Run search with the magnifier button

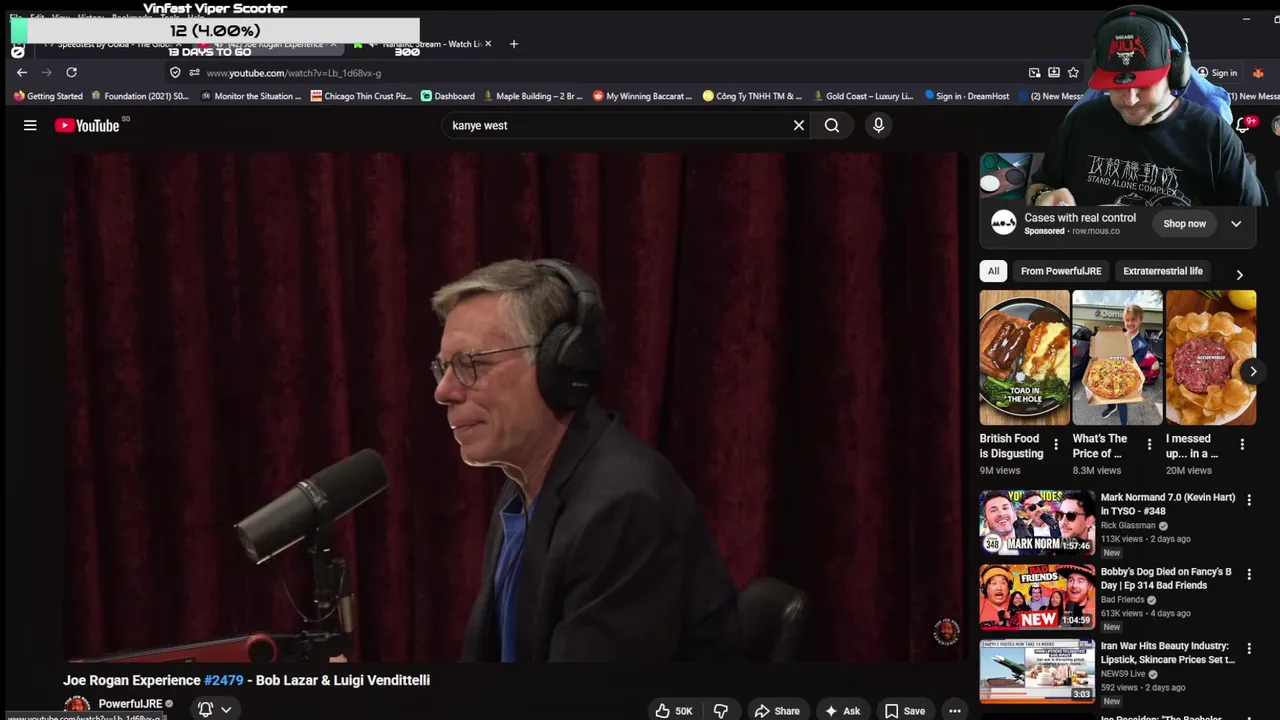click(x=832, y=125)
